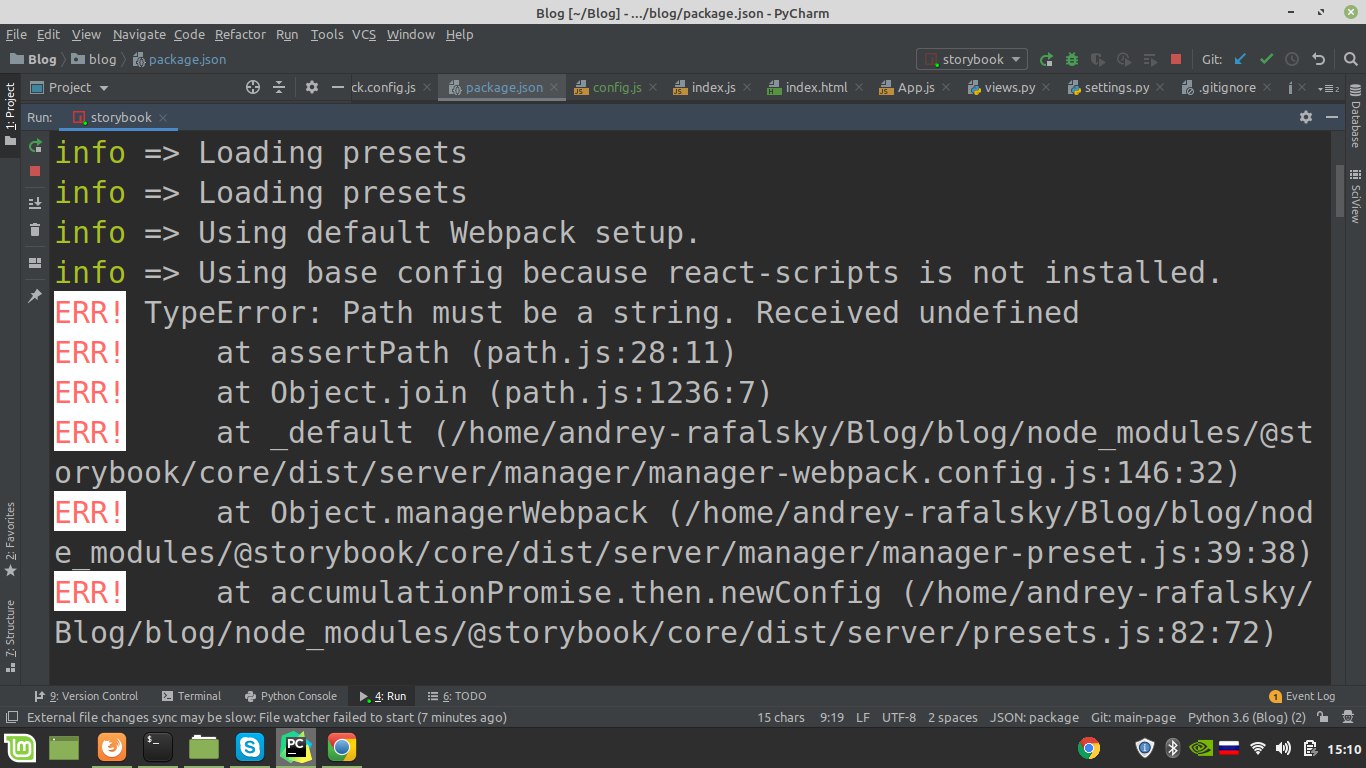Update project with the blue Git arrow
The height and width of the screenshot is (768, 1366).
(x=1241, y=60)
